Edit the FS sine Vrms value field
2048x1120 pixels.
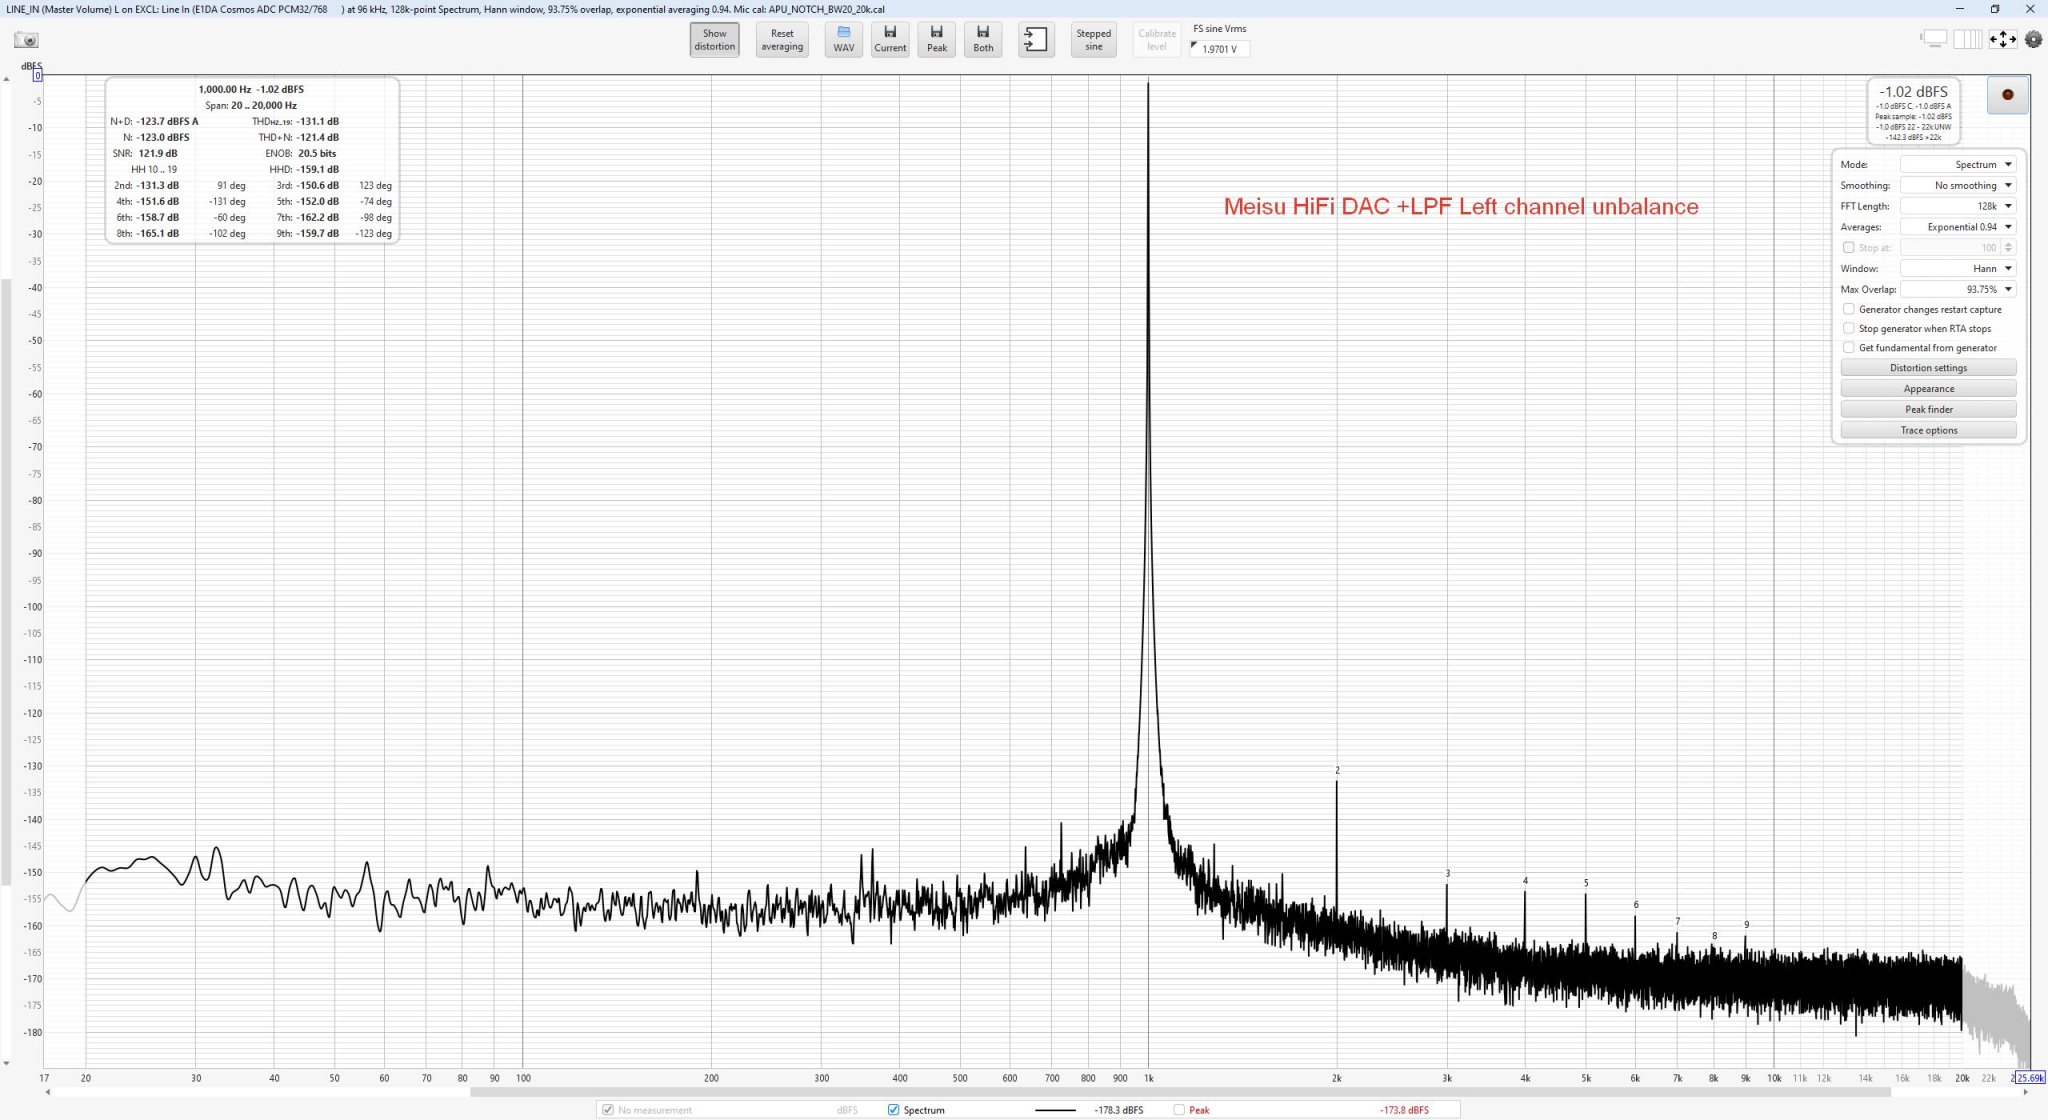(x=1220, y=49)
